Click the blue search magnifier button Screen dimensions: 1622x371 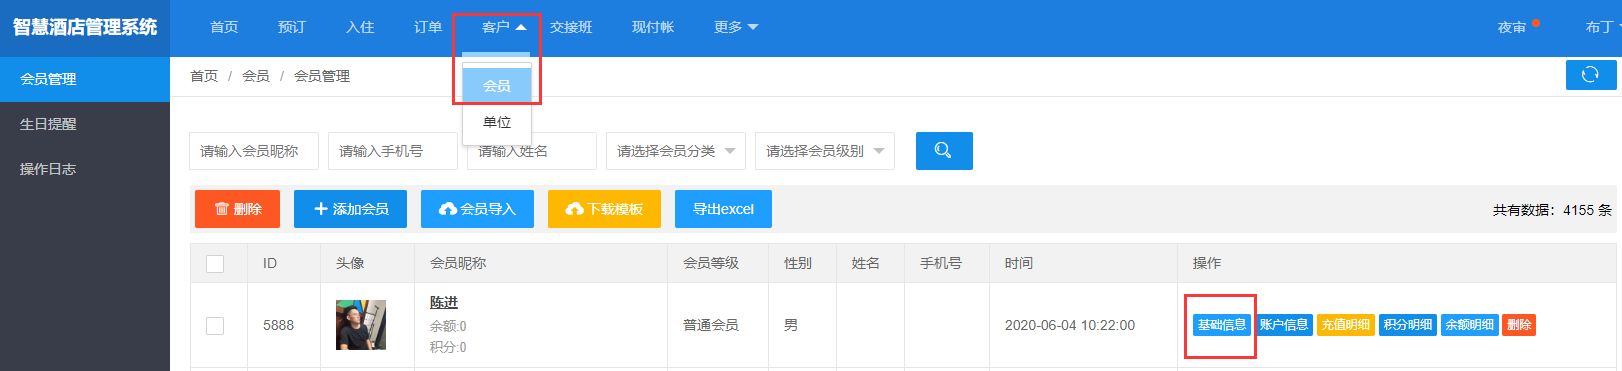click(944, 151)
